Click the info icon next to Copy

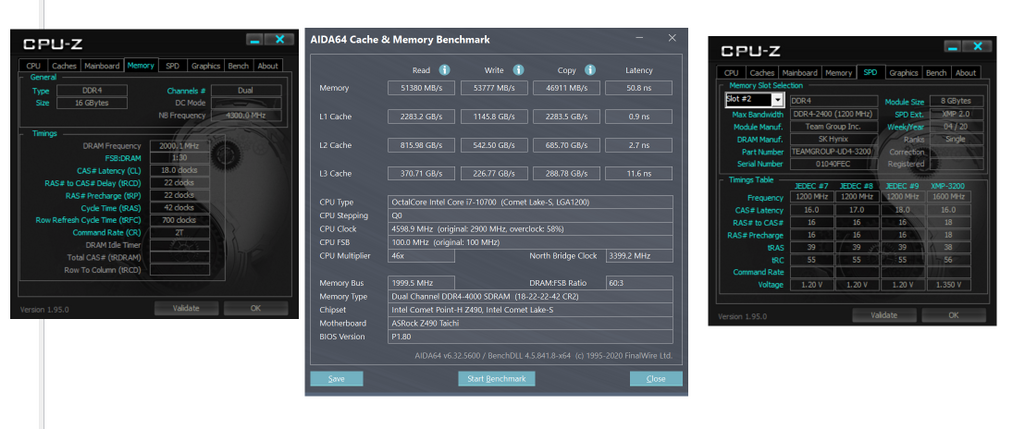click(590, 70)
